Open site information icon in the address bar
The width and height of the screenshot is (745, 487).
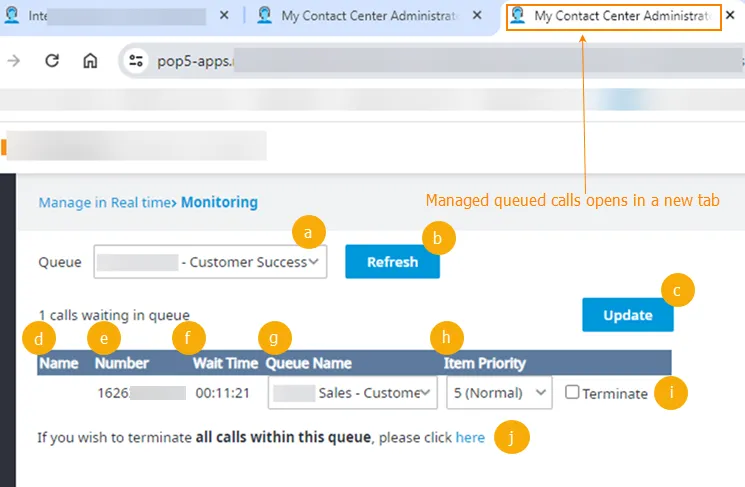[136, 60]
